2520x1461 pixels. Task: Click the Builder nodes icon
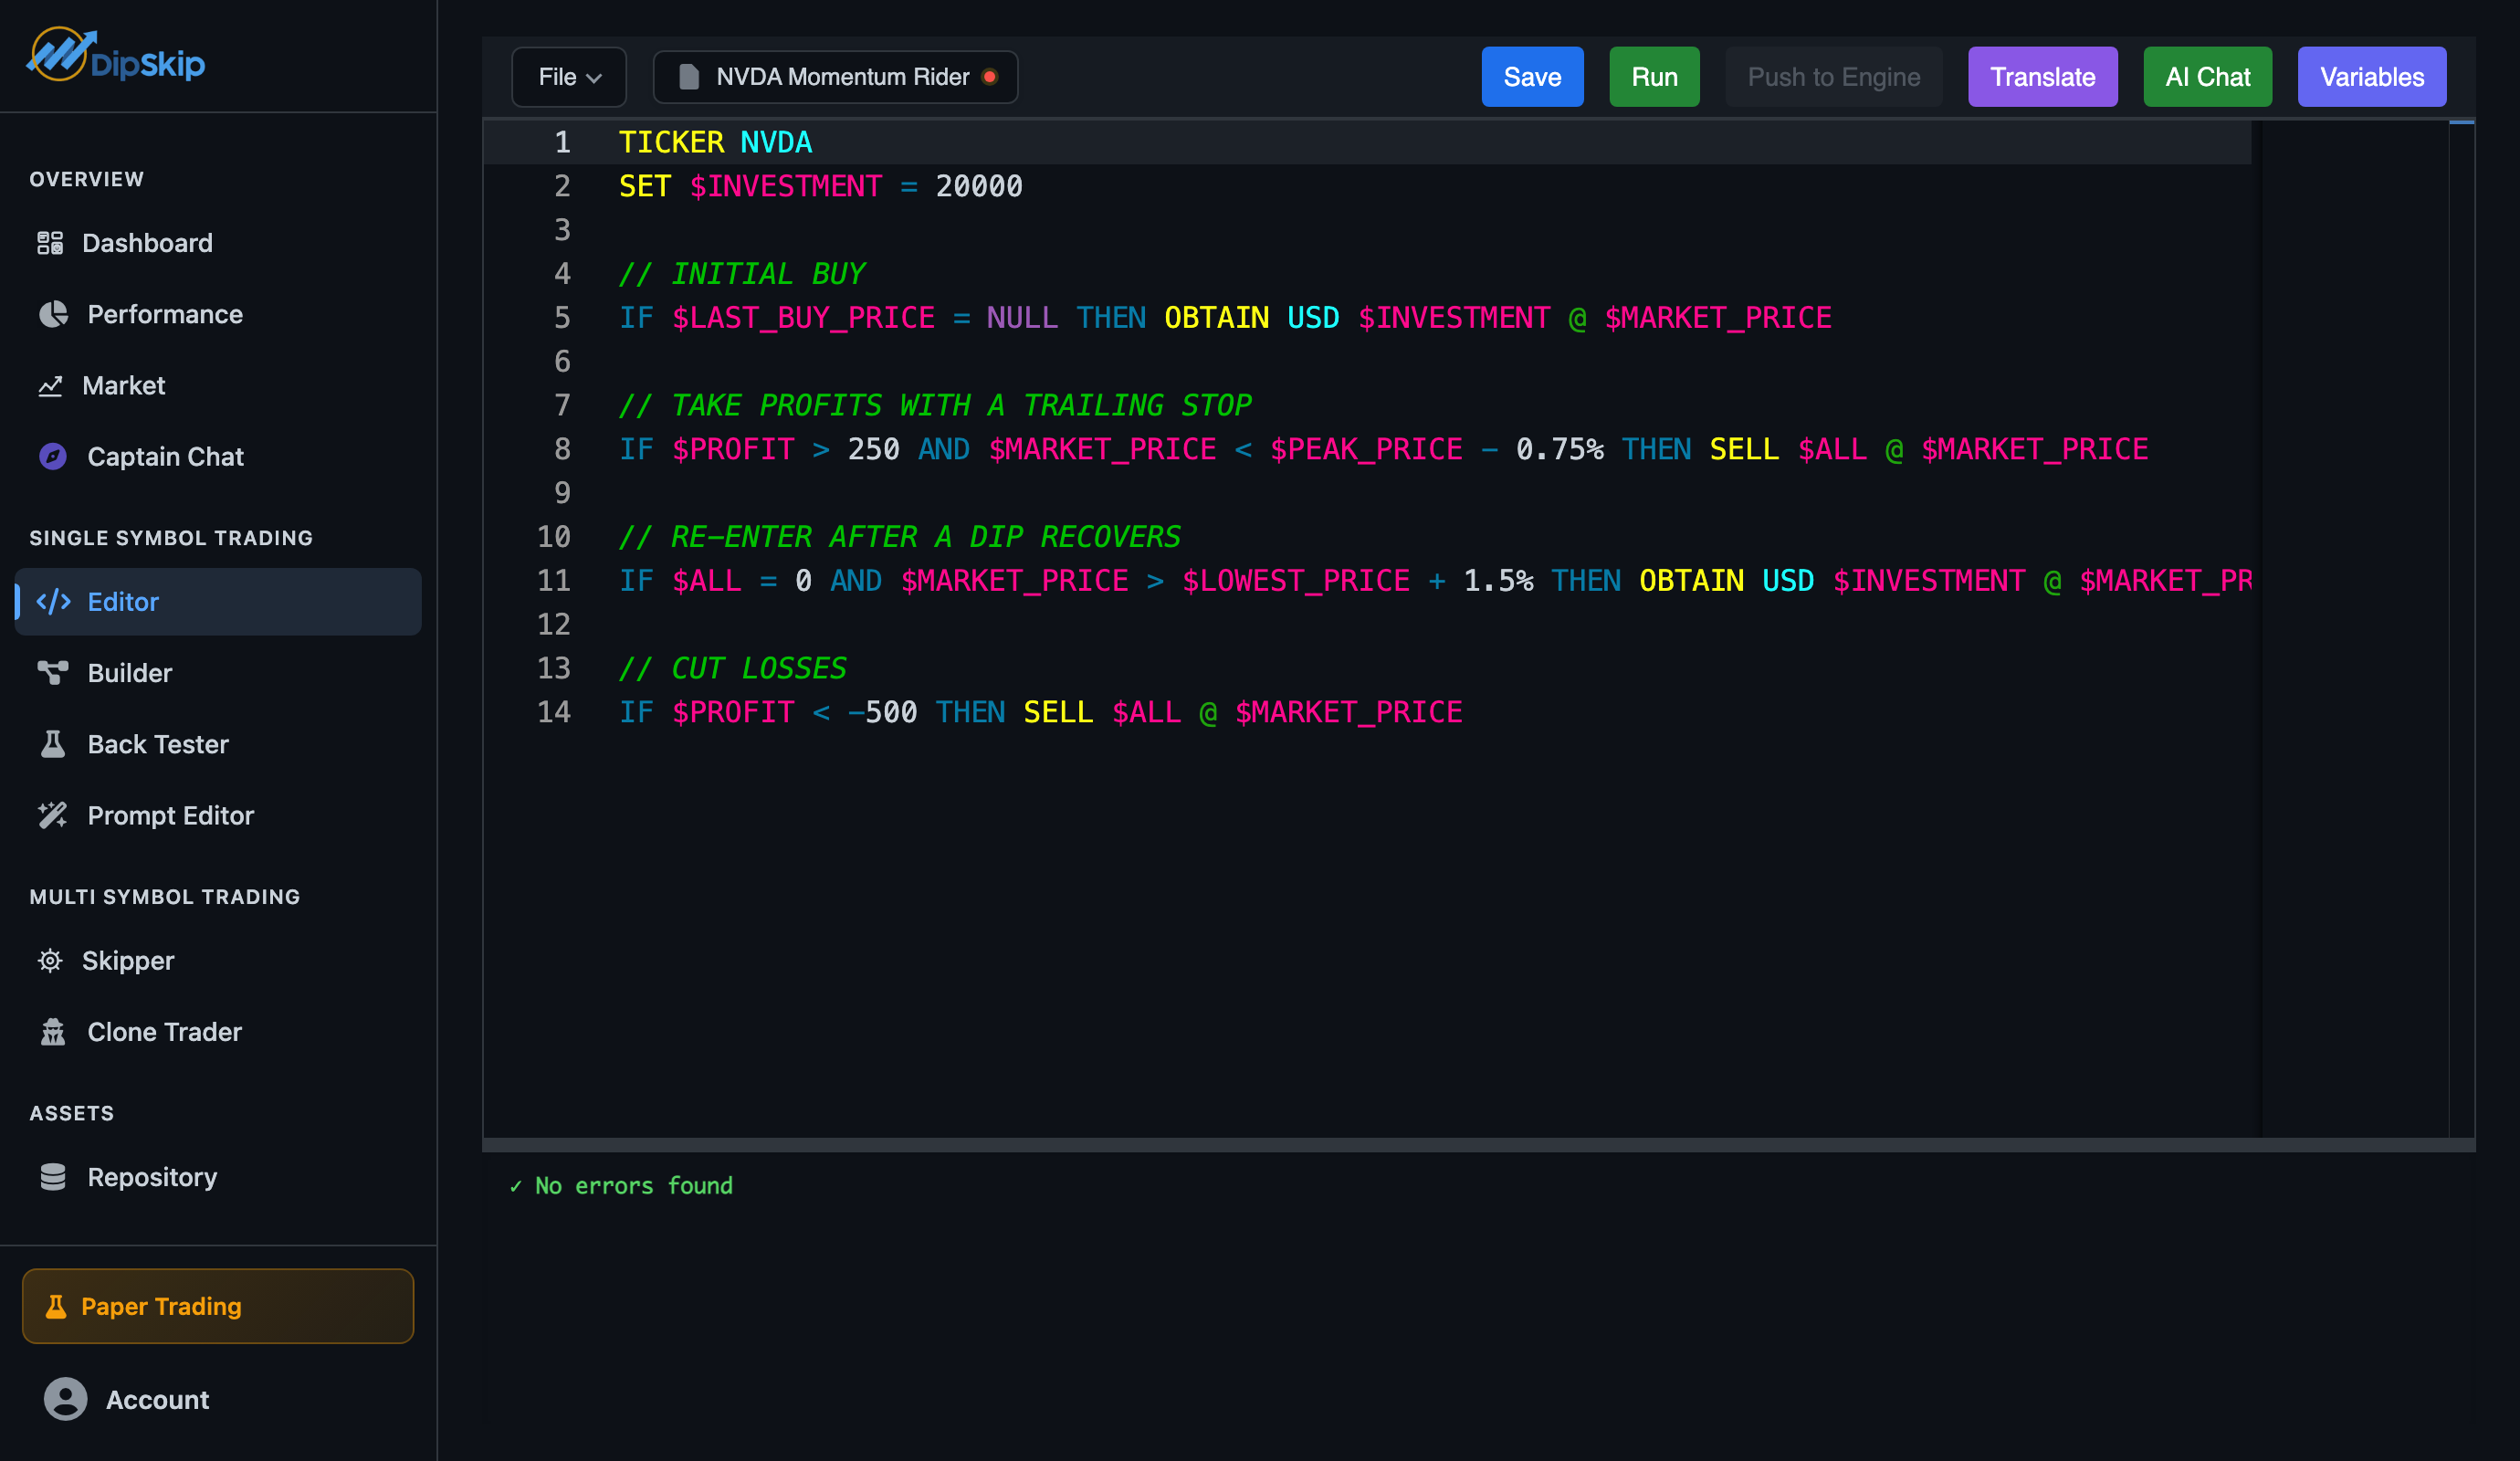point(53,672)
